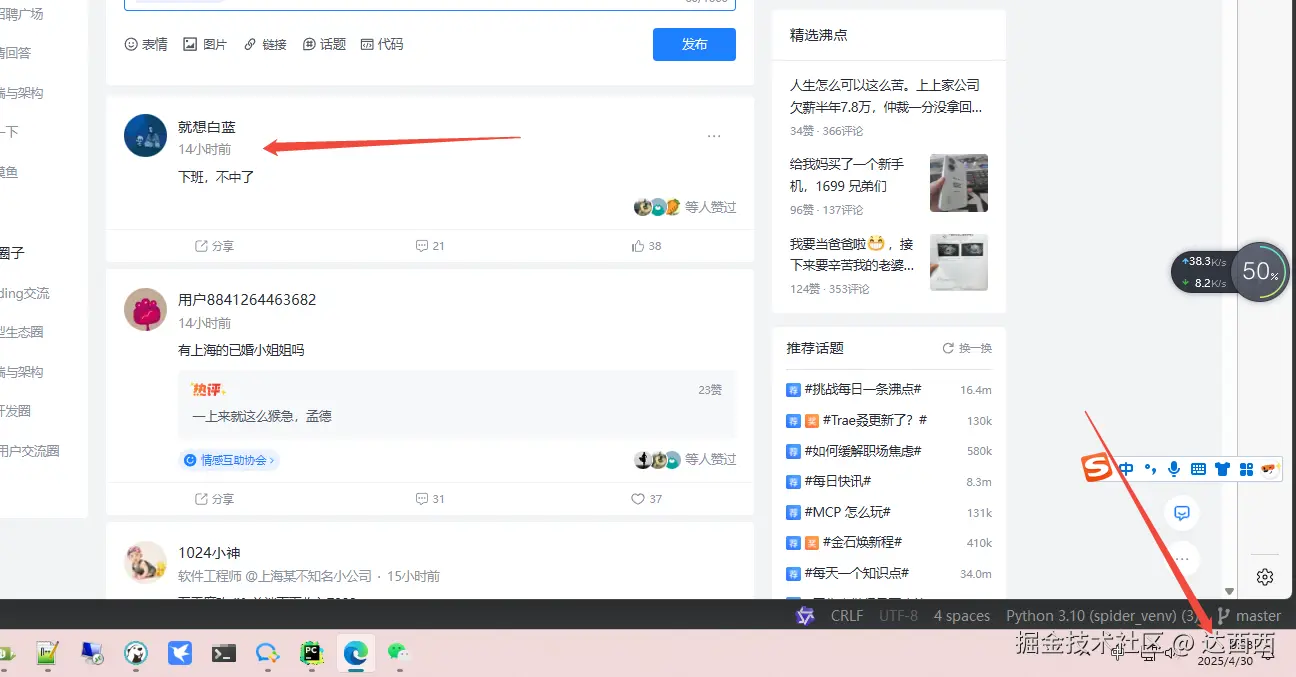Open the Sogou on-screen keyboard icon
Screen dimensions: 1296x677
[1197, 468]
